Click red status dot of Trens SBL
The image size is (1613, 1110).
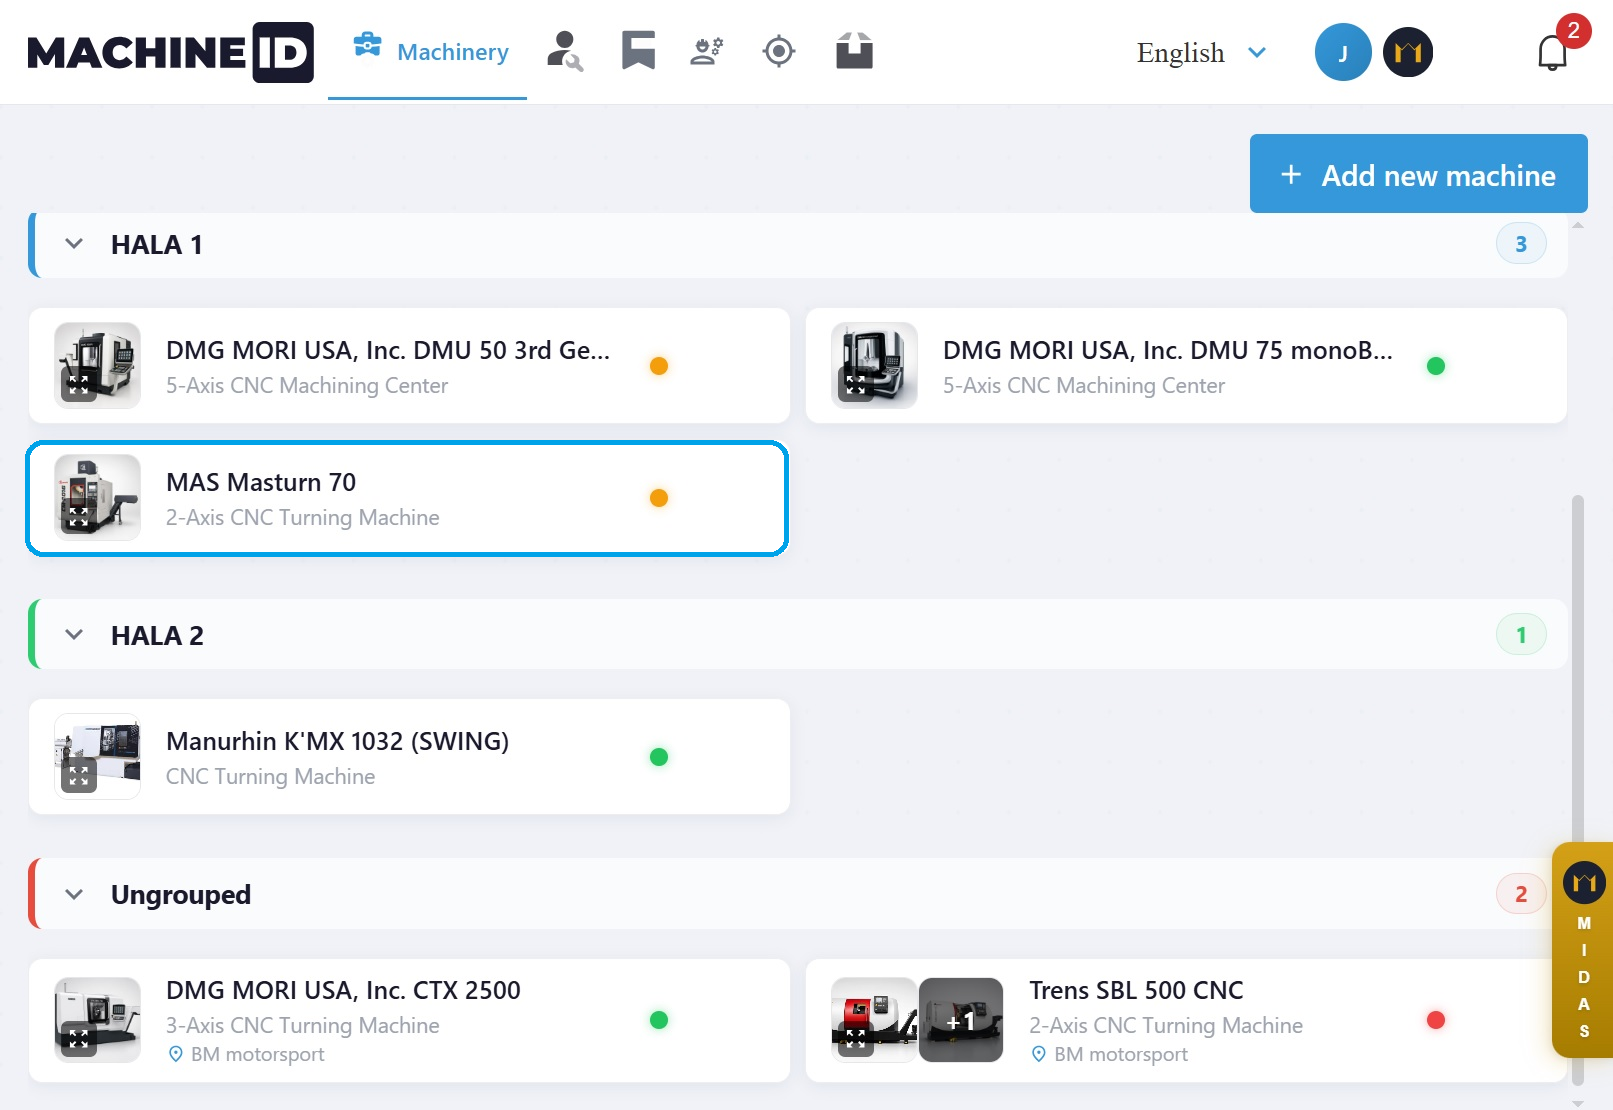pyautogui.click(x=1436, y=1020)
